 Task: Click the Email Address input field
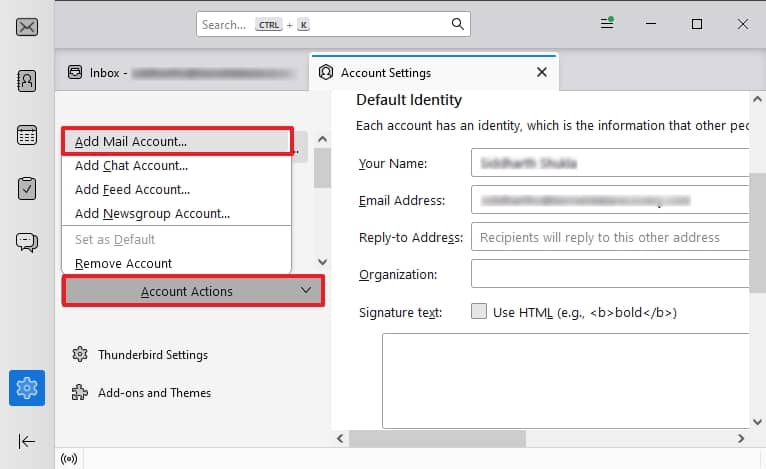(610, 200)
